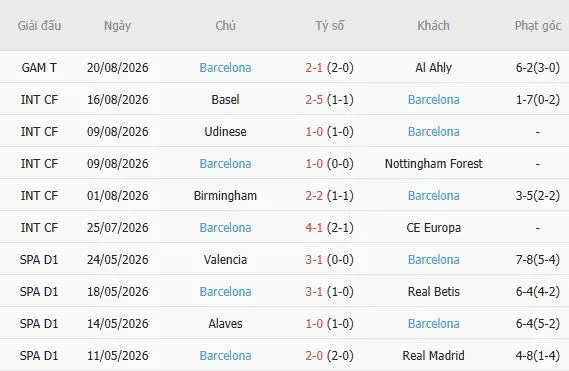Select the Tỷ số column header

[329, 26]
